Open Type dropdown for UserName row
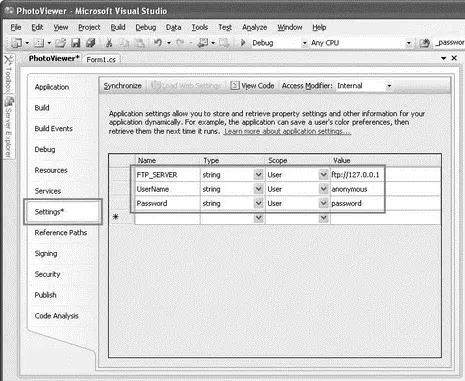 pyautogui.click(x=258, y=189)
